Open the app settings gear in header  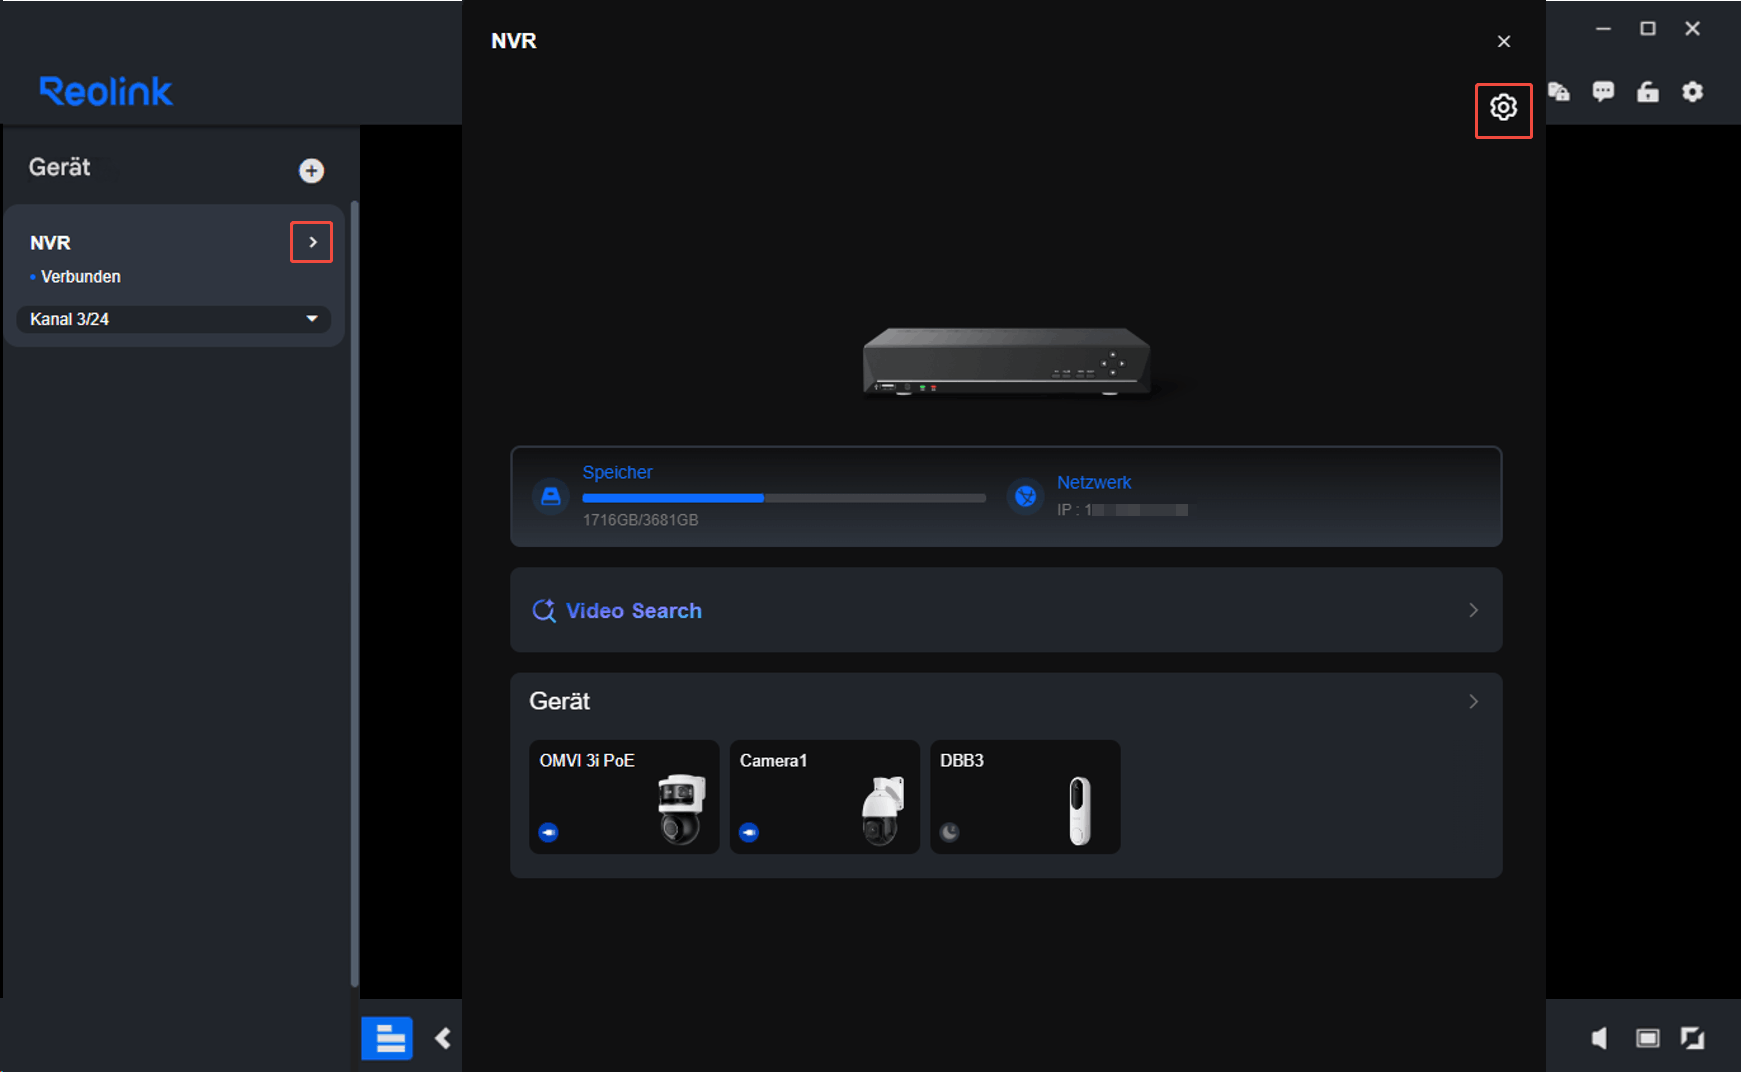click(1692, 92)
